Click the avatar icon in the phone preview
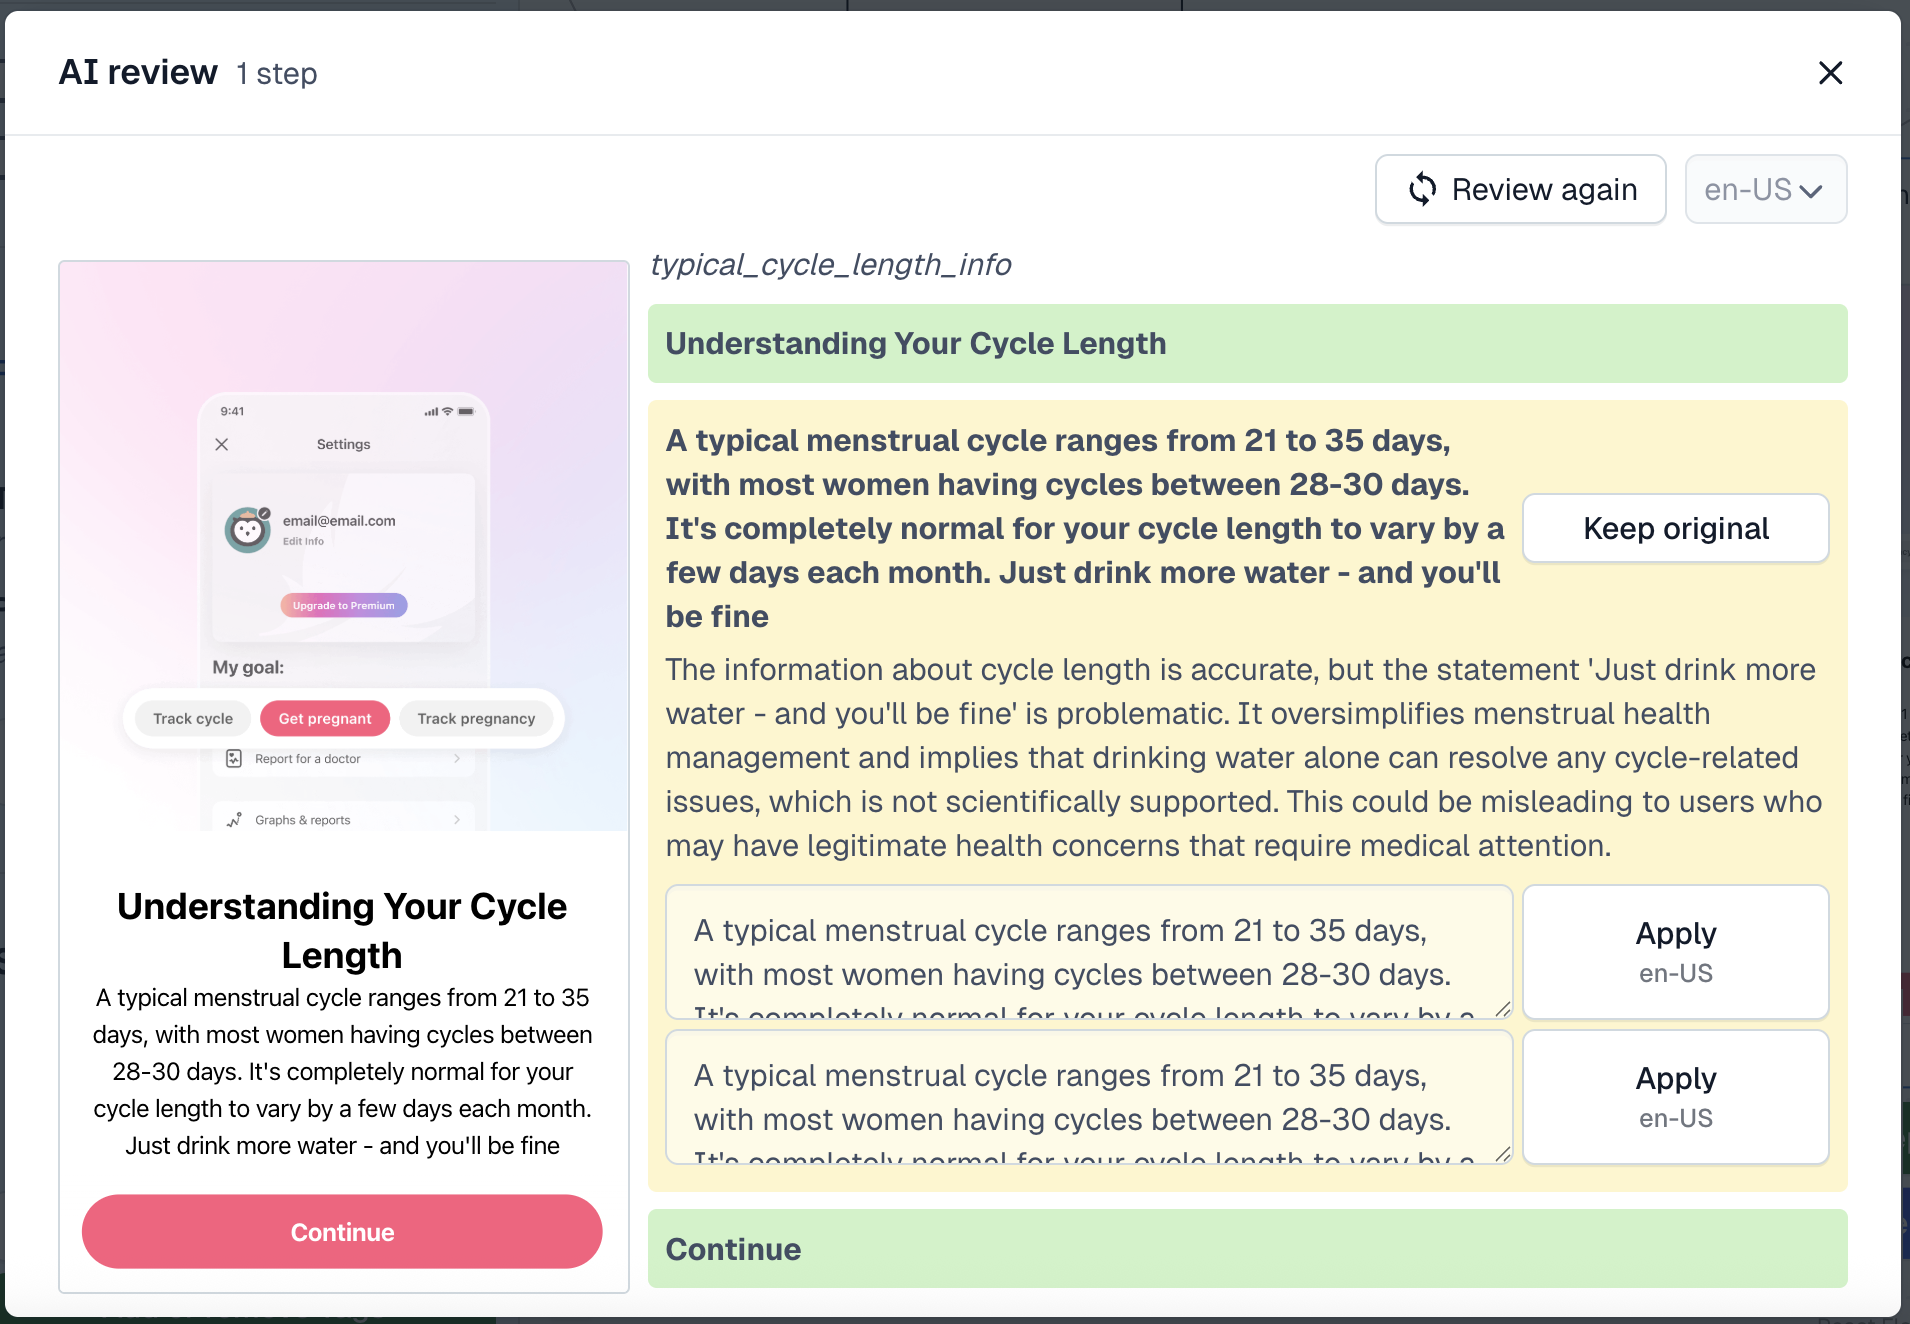 pyautogui.click(x=248, y=529)
